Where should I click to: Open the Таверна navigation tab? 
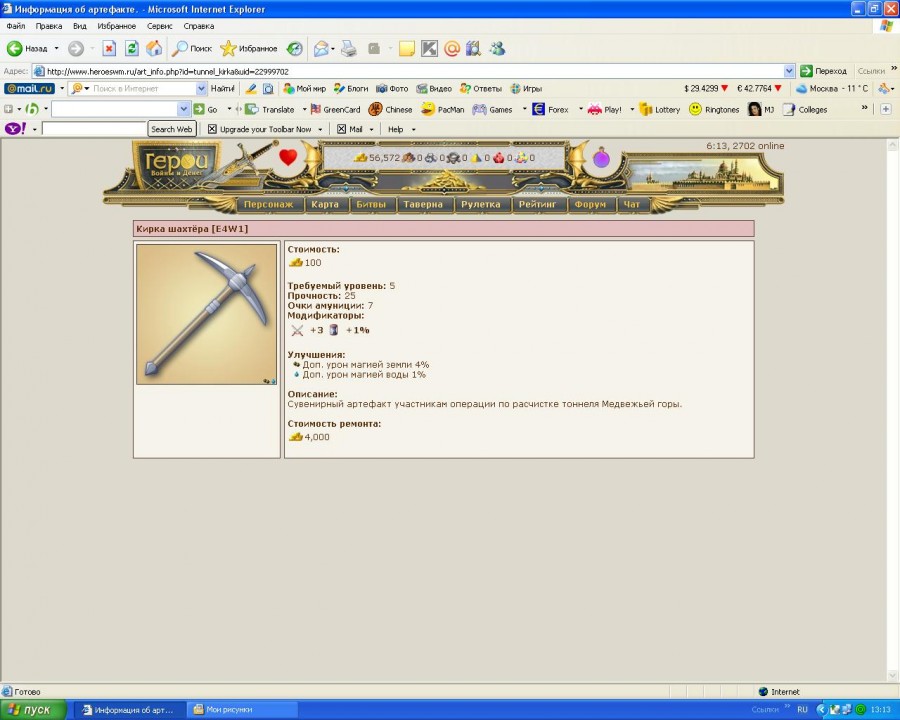[422, 205]
